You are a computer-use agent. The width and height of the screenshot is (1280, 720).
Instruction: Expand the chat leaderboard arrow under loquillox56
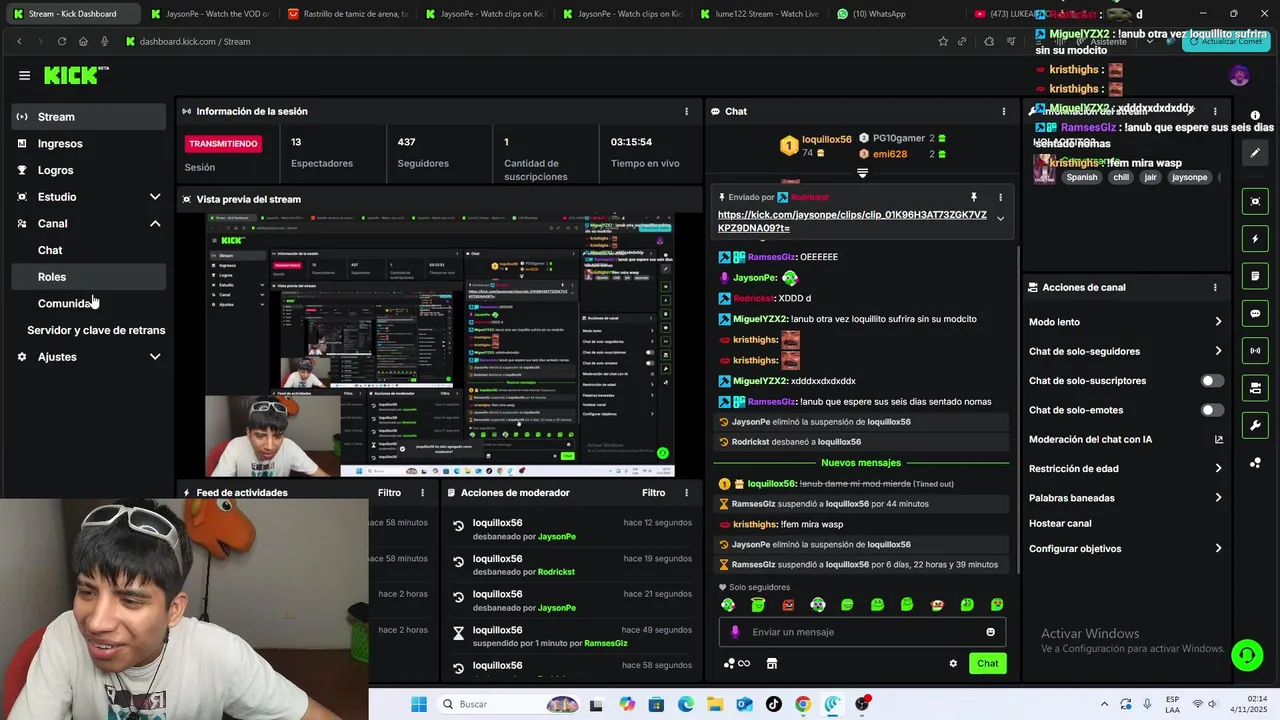coord(862,173)
